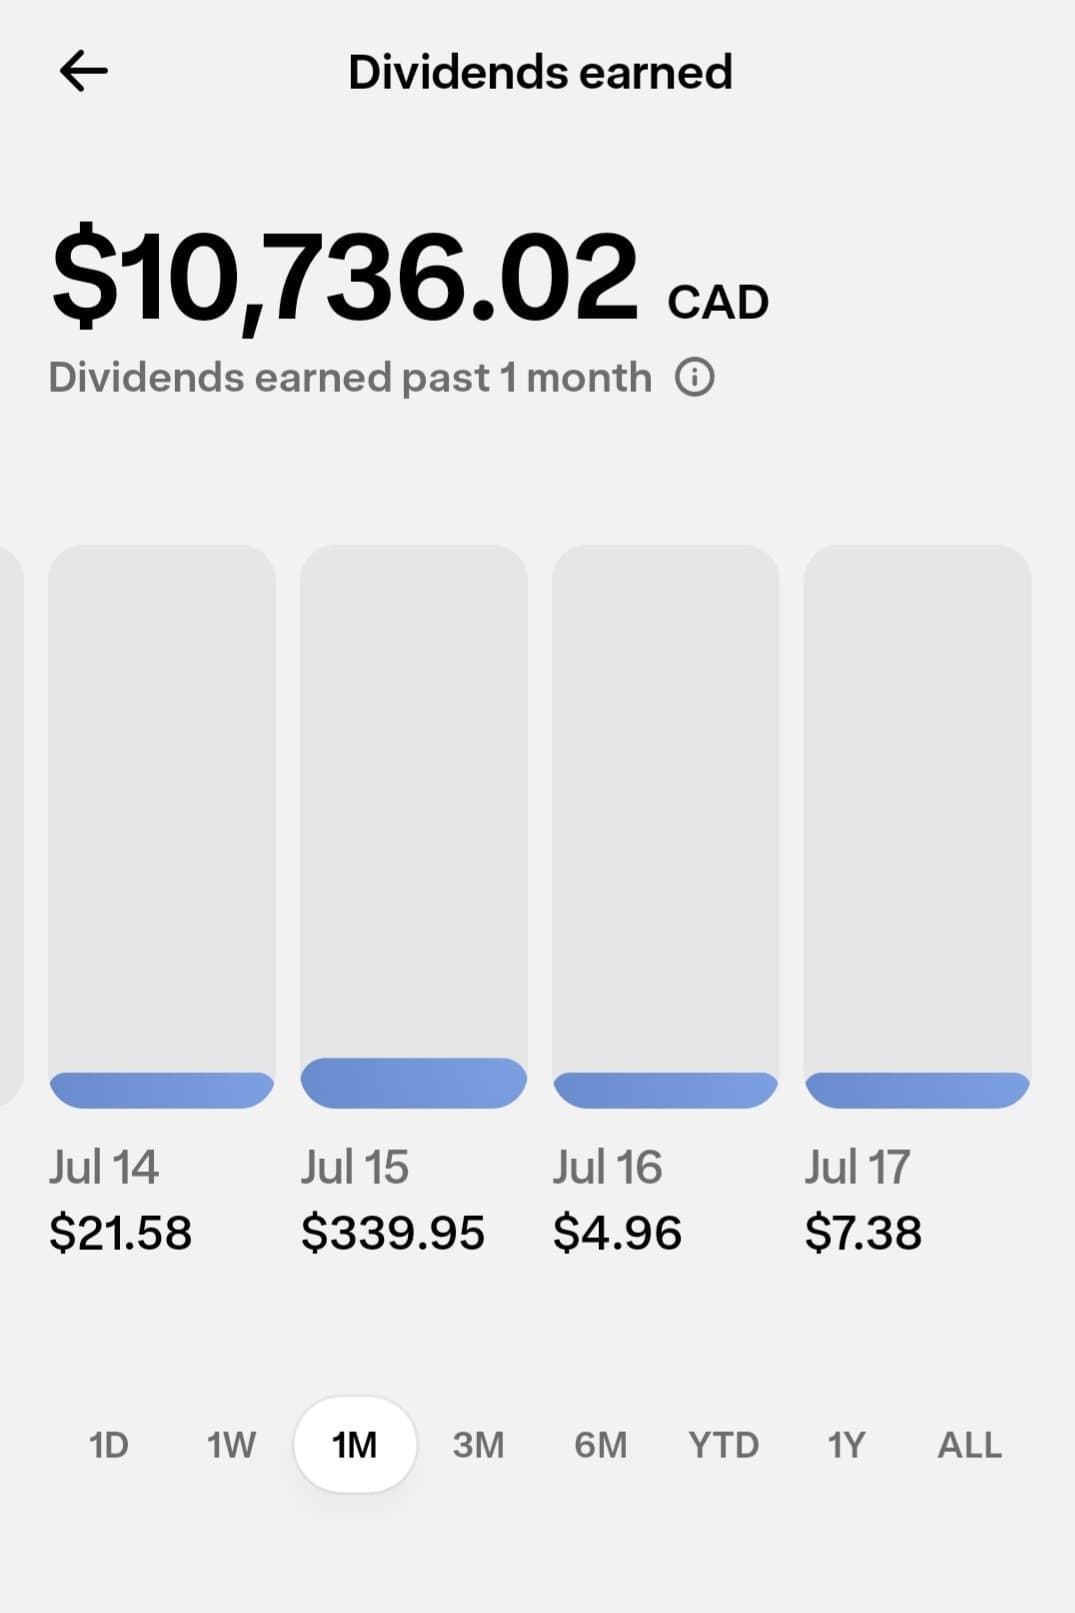
Task: Select the Jul 16 bar
Action: (x=666, y=826)
